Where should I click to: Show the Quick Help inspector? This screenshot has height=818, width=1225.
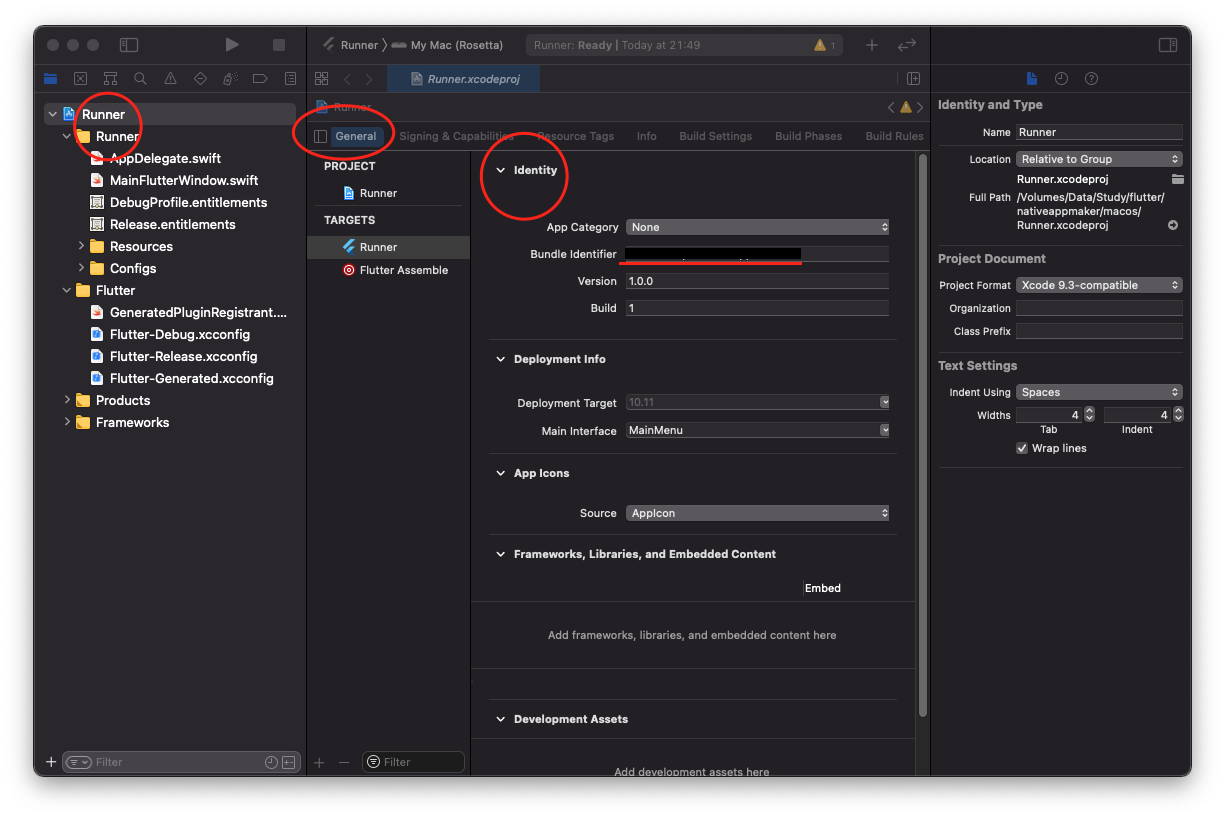[x=1091, y=79]
